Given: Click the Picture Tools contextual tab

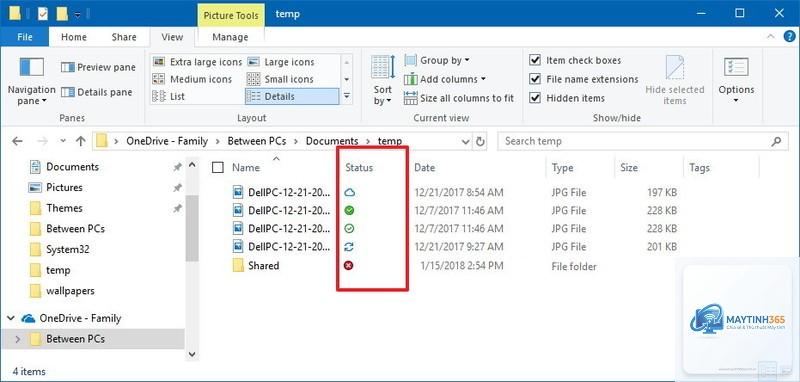Looking at the screenshot, I should [231, 15].
